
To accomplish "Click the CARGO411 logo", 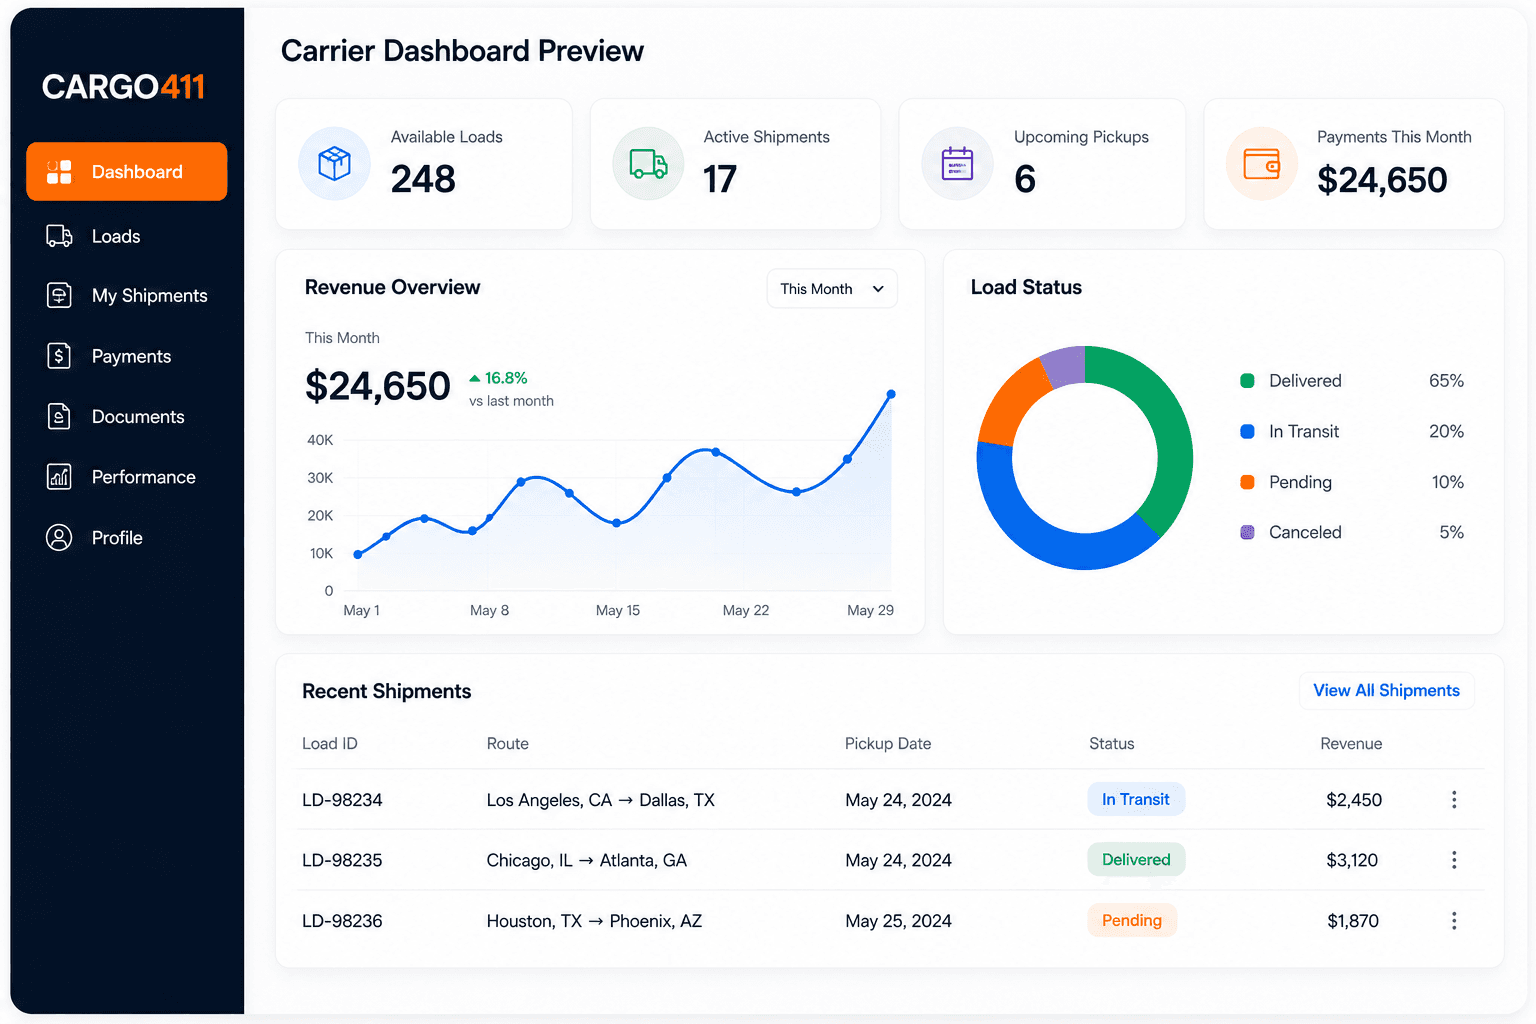I will [124, 87].
